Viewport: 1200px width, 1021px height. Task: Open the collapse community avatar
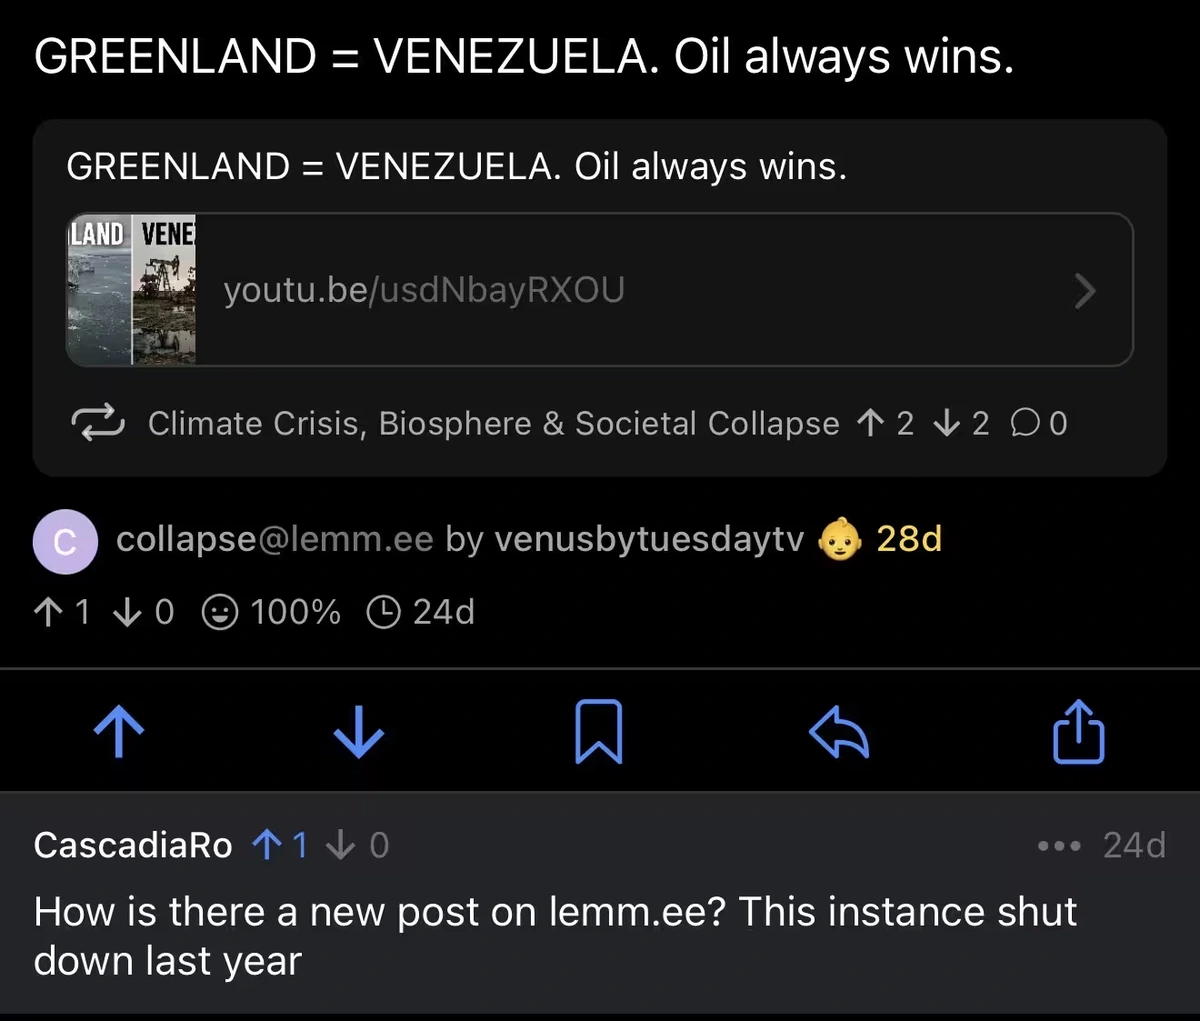click(x=65, y=541)
